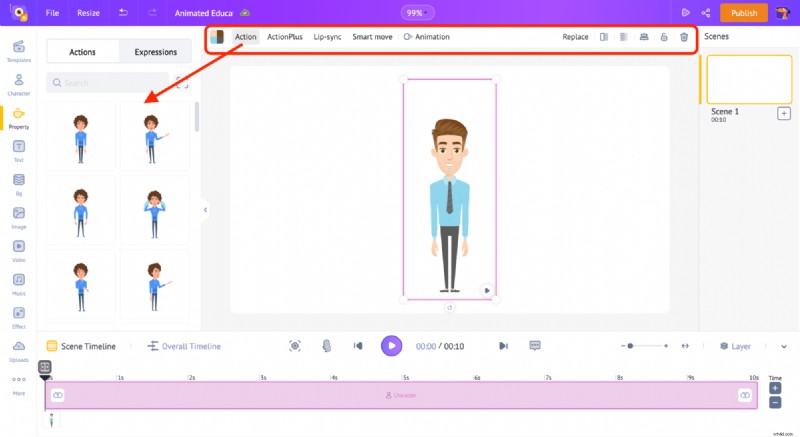Delete the character with the trash icon

point(684,37)
